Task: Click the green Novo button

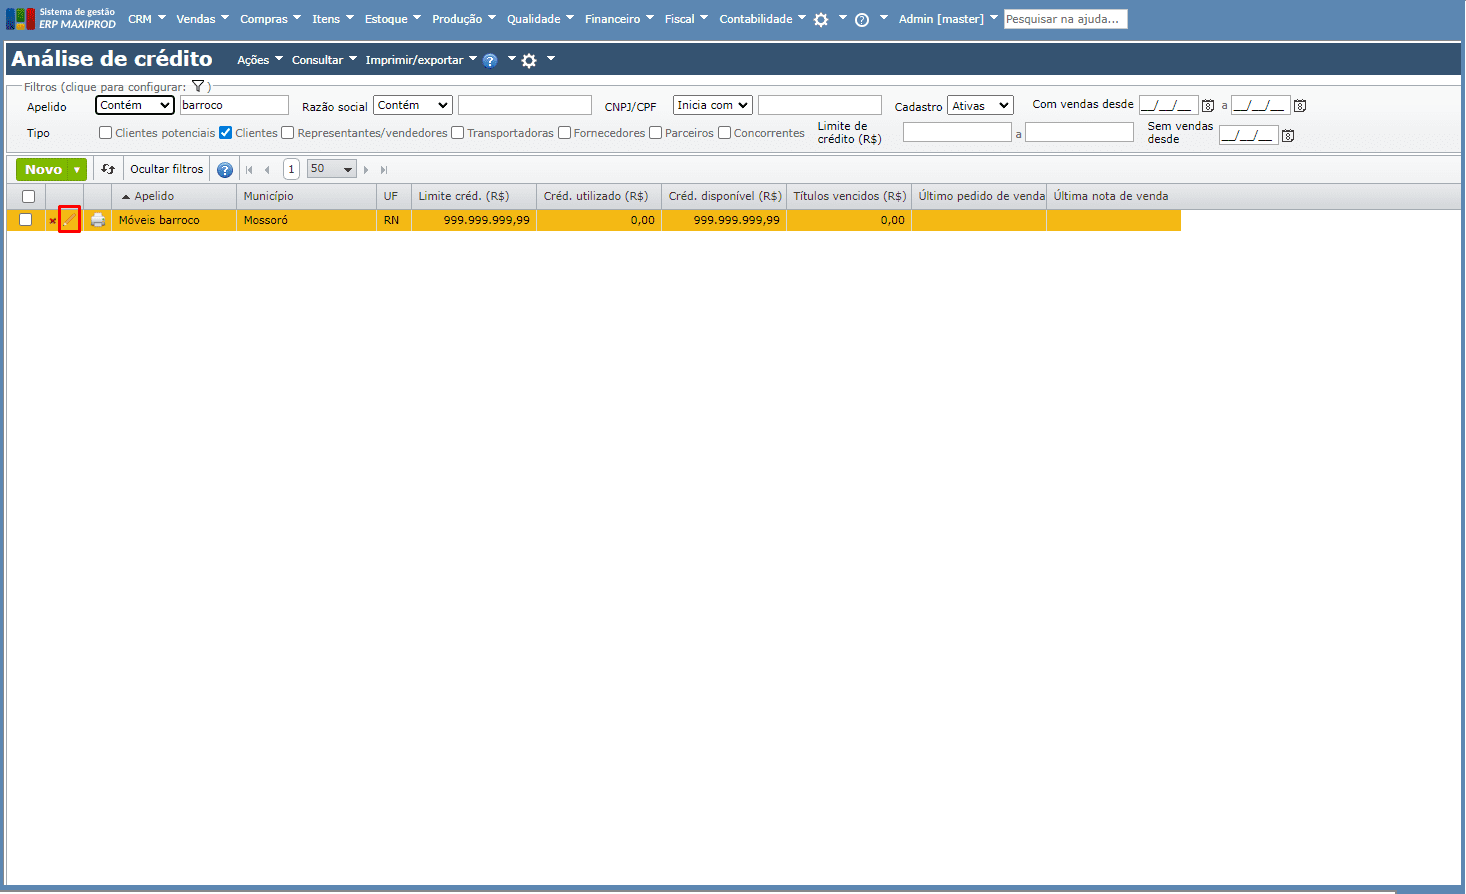Action: point(43,170)
